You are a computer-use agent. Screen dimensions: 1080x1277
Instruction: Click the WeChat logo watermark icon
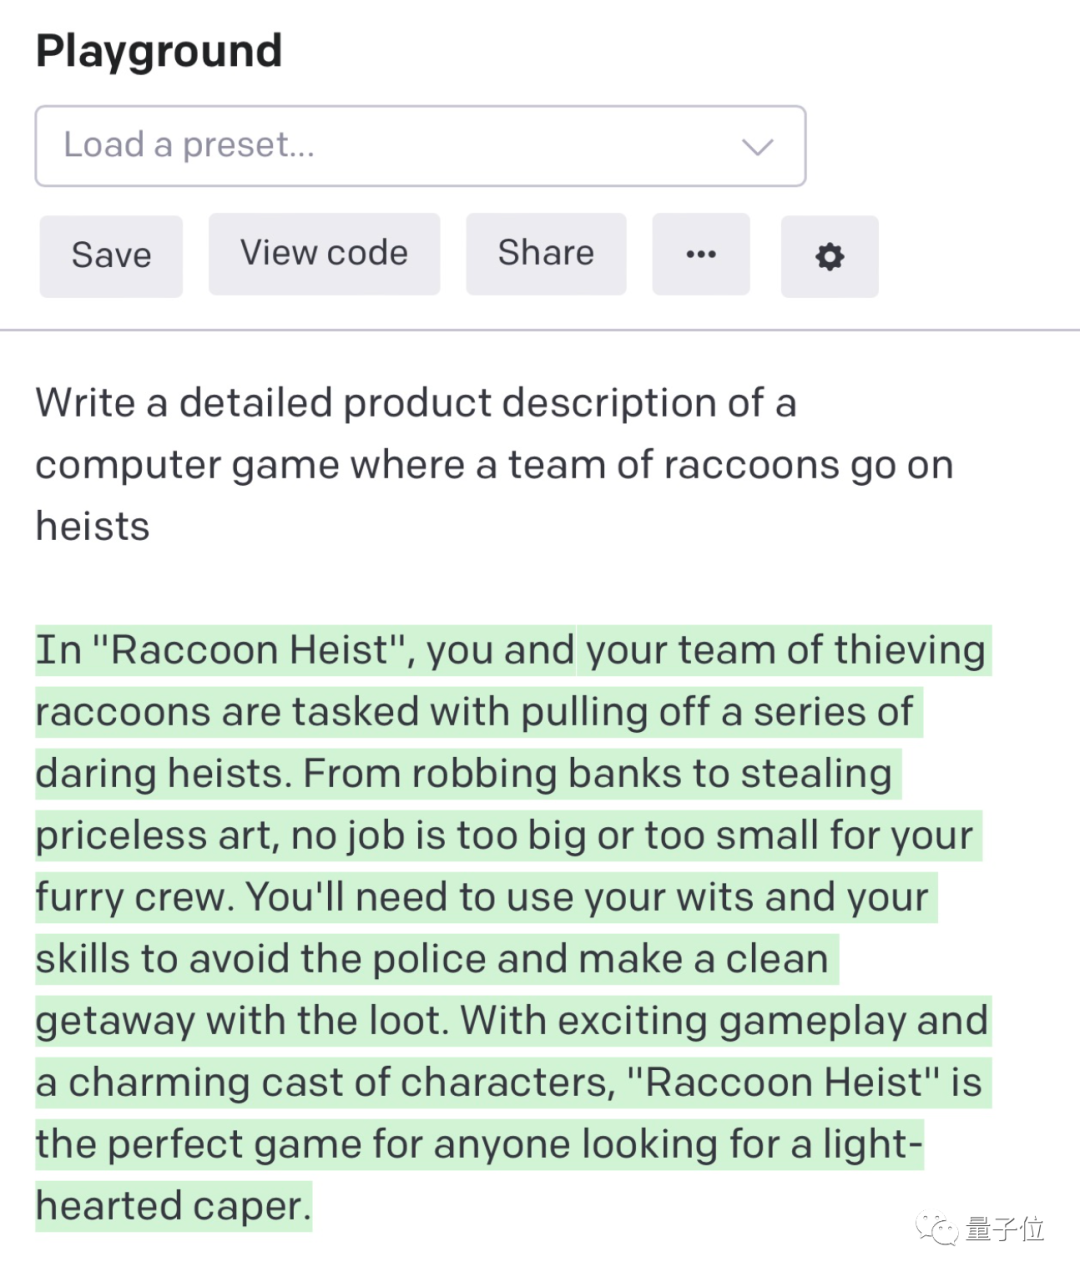click(x=938, y=1229)
